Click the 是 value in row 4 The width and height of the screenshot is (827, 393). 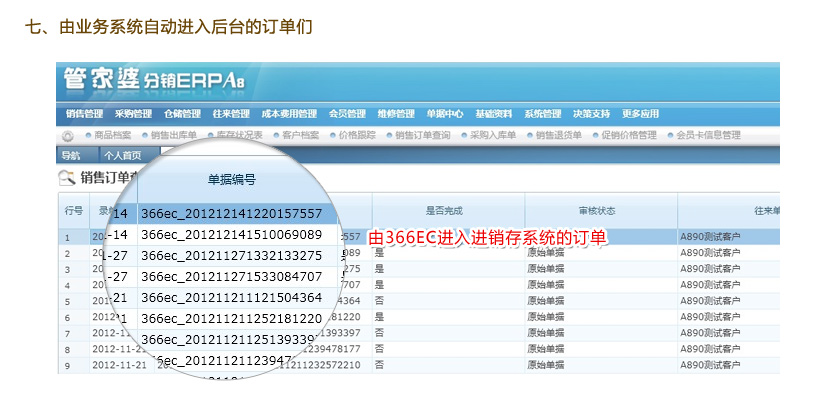[x=379, y=285]
